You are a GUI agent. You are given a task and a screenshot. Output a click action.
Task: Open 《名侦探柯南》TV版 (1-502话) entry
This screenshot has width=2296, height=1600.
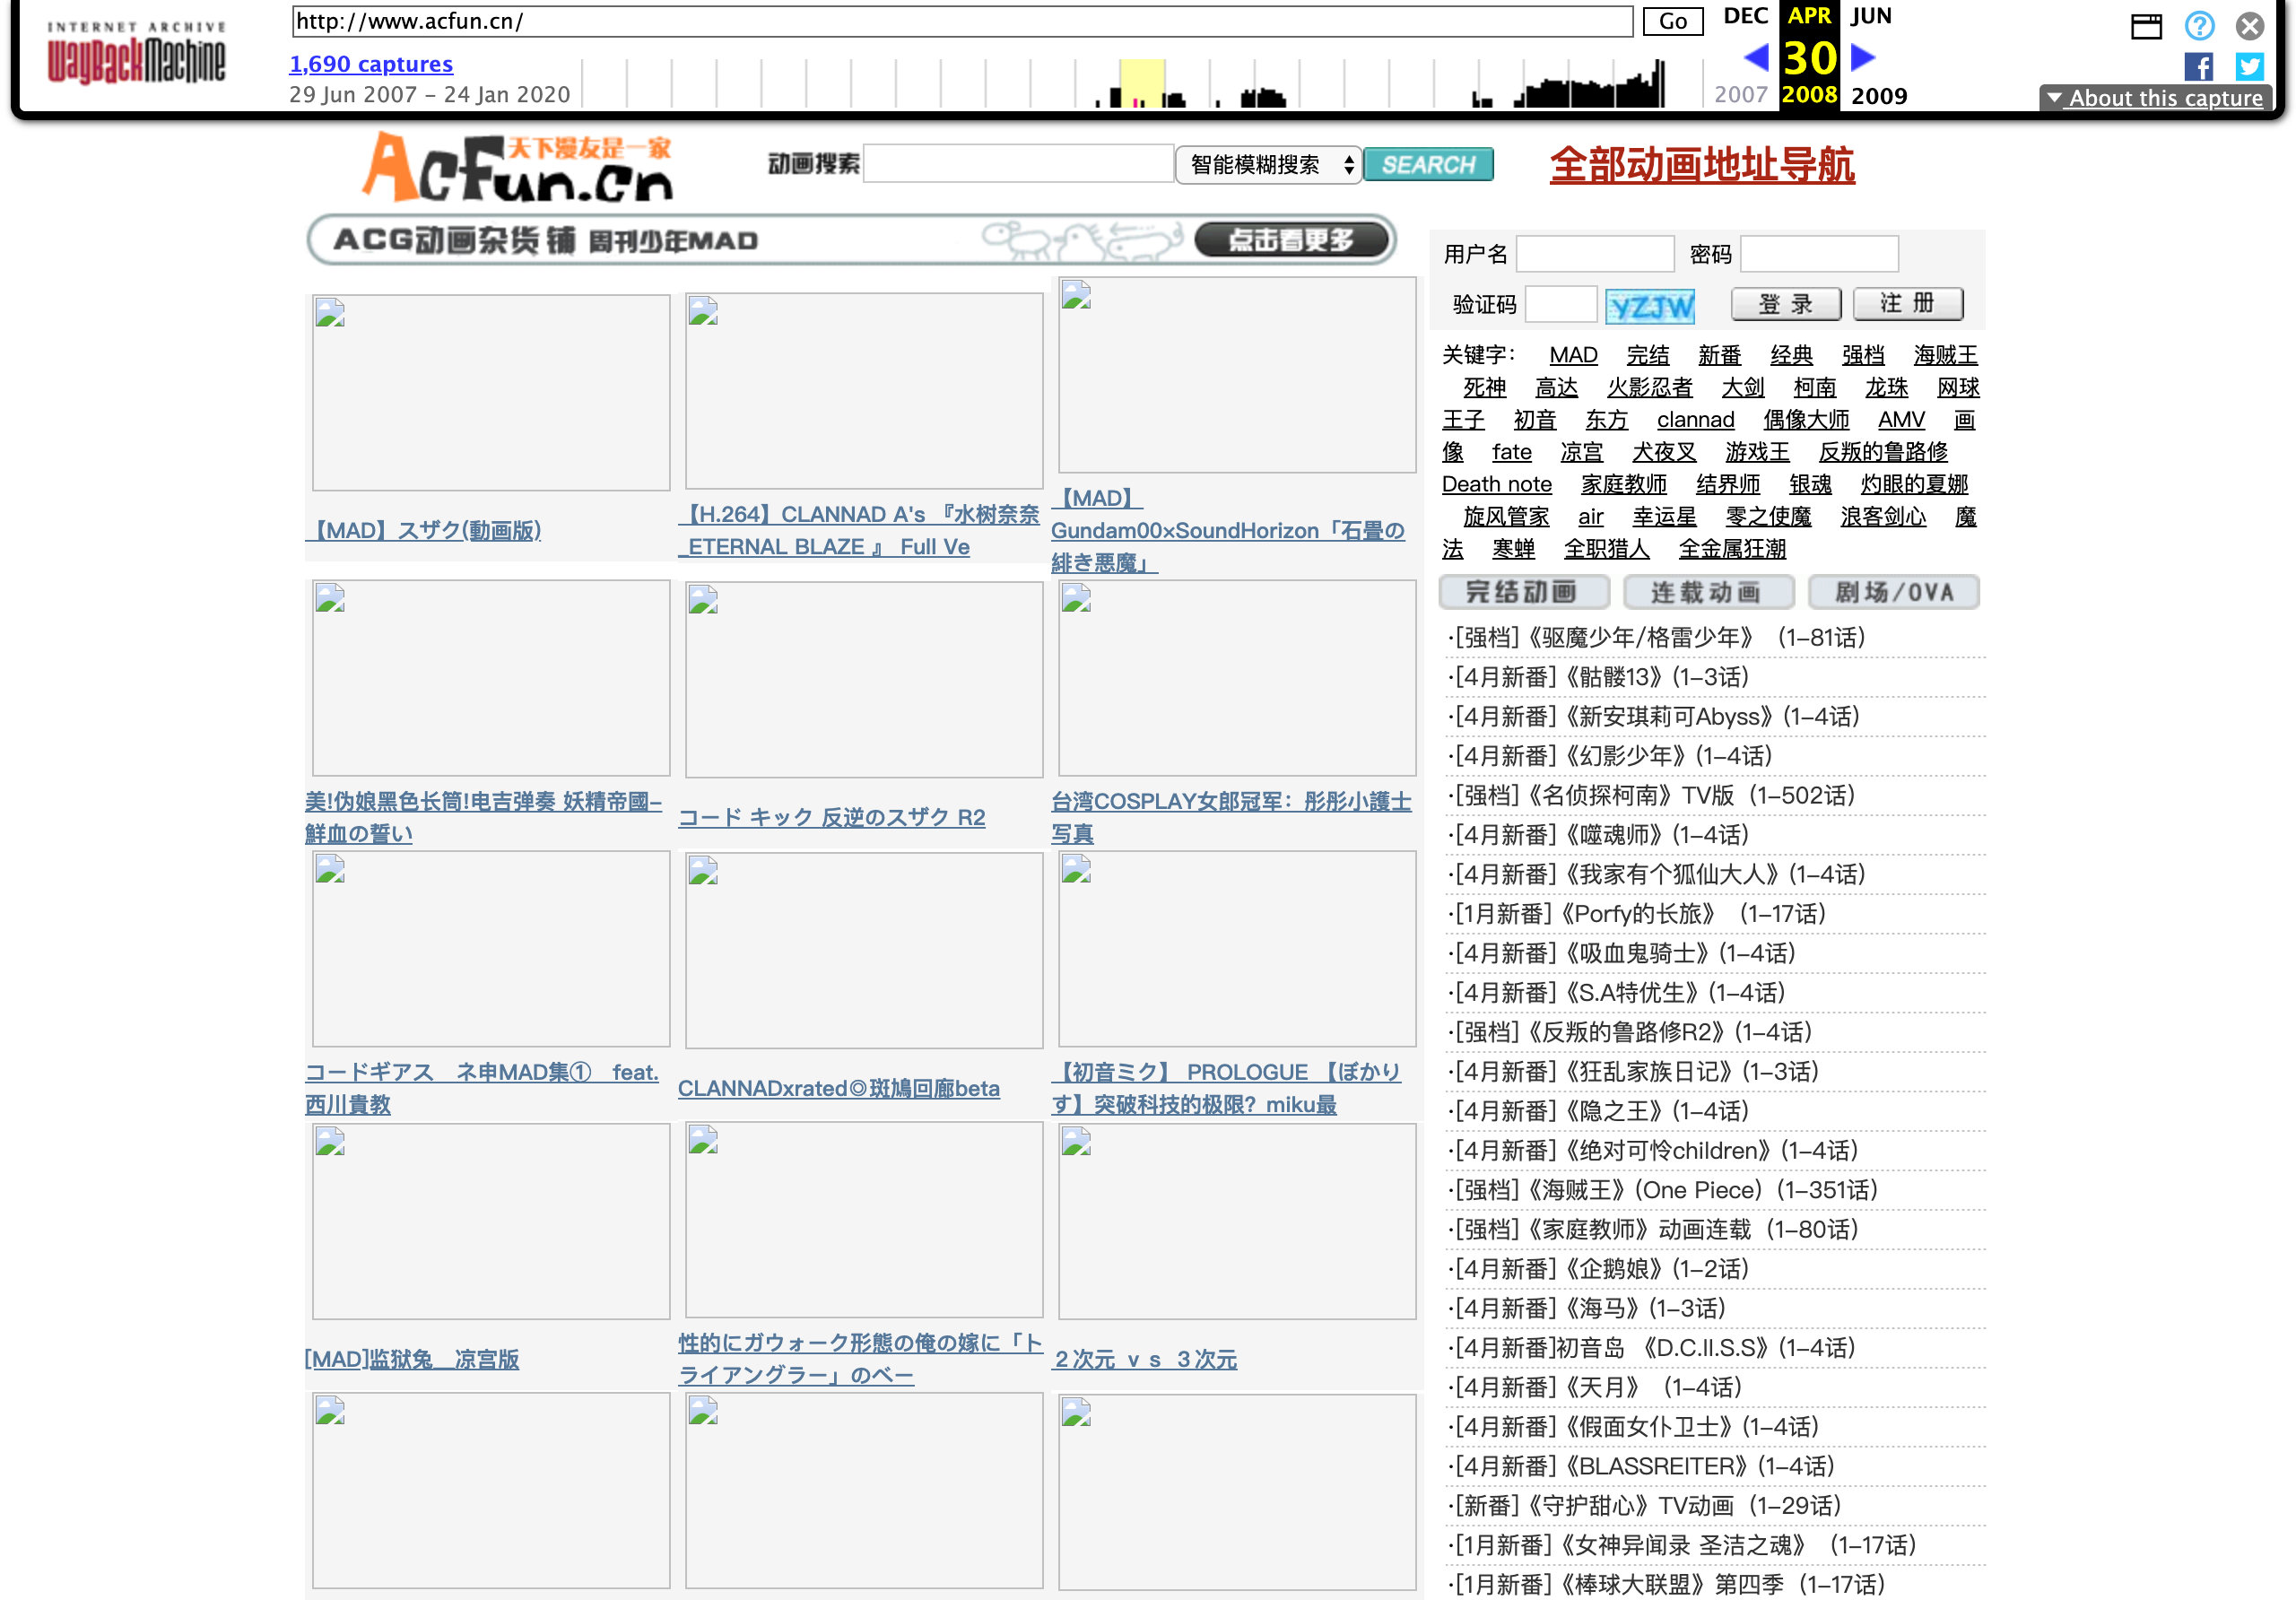tap(1654, 796)
